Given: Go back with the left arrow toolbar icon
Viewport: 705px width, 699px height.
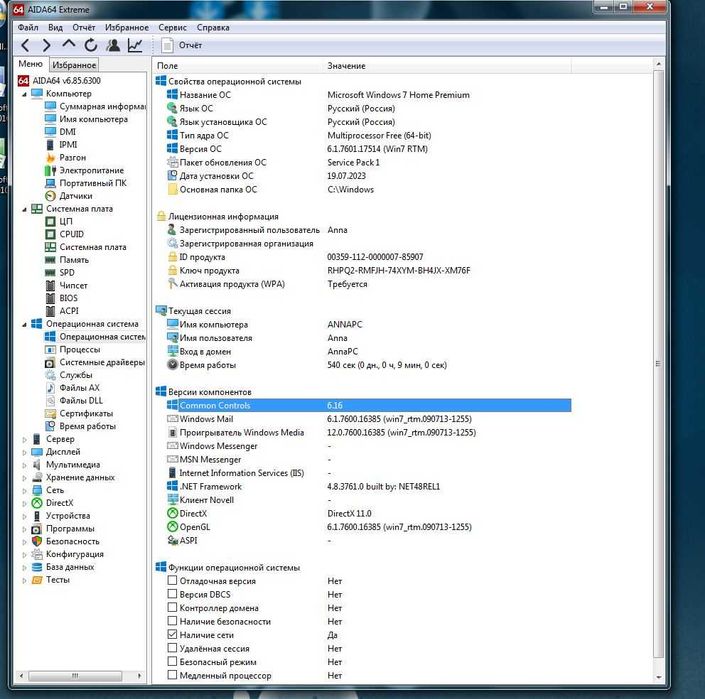Looking at the screenshot, I should pyautogui.click(x=25, y=45).
